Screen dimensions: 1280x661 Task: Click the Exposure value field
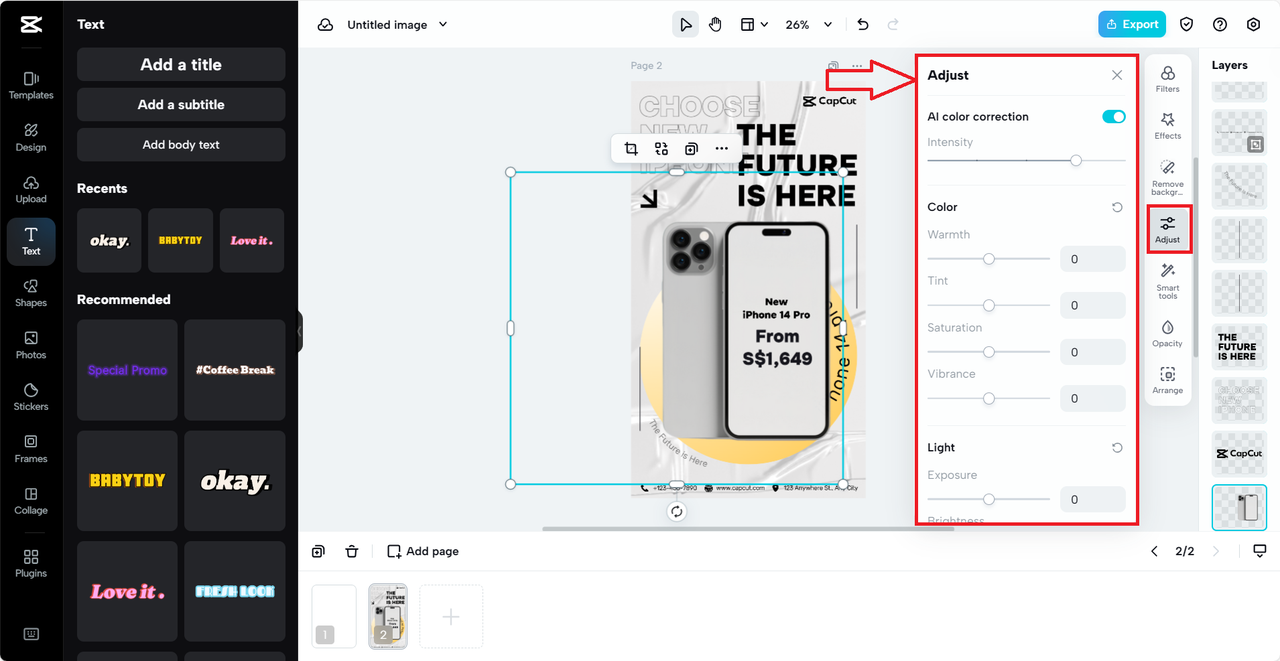click(x=1093, y=499)
